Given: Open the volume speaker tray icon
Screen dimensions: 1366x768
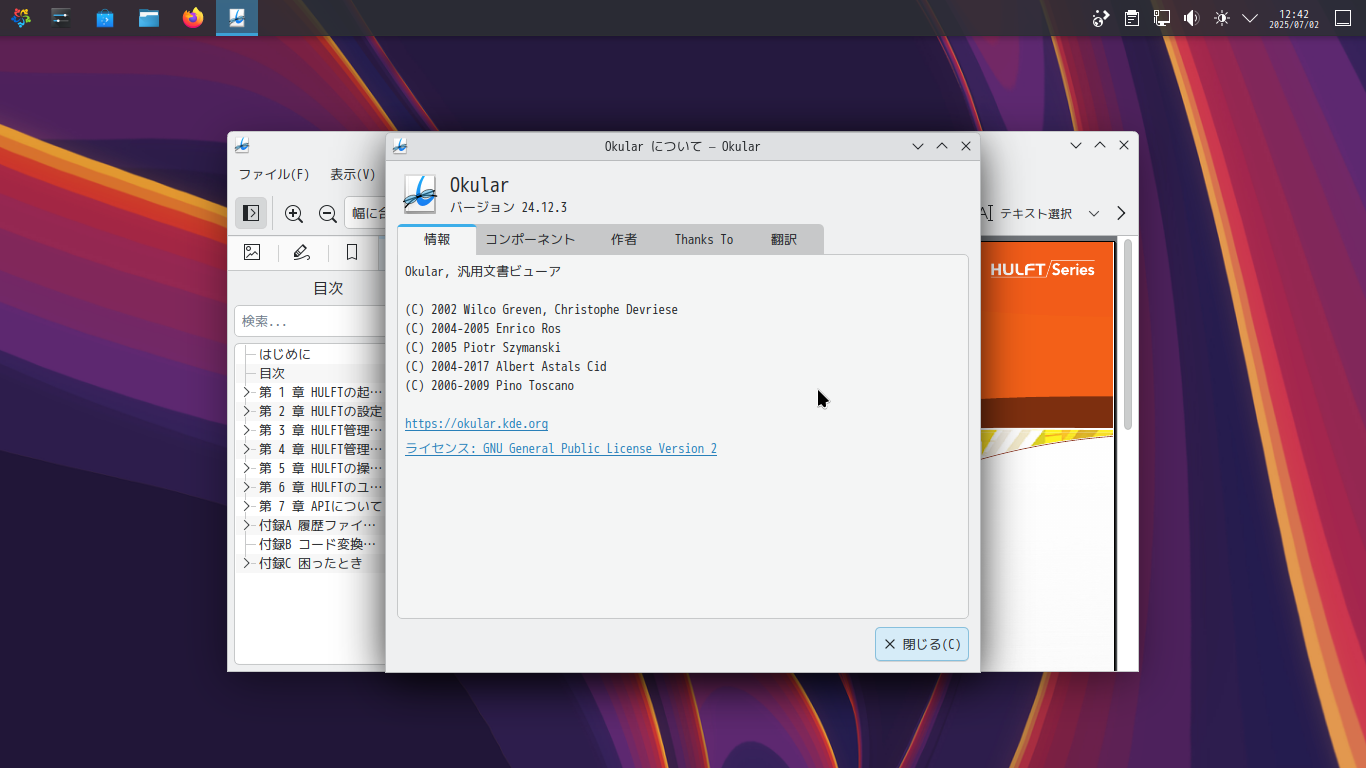Looking at the screenshot, I should 1191,18.
